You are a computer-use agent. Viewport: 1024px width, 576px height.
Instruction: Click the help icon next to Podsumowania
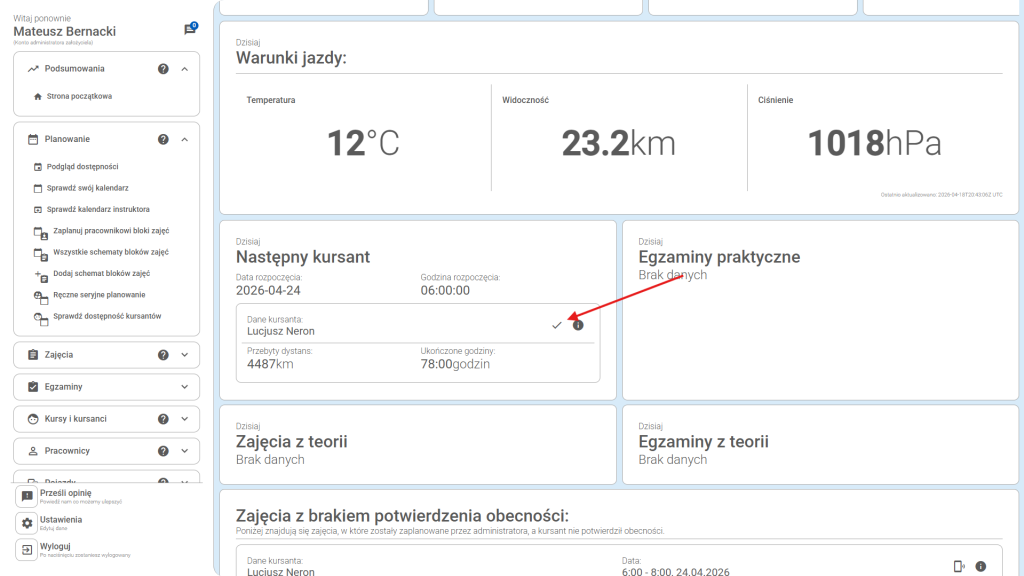(x=163, y=69)
